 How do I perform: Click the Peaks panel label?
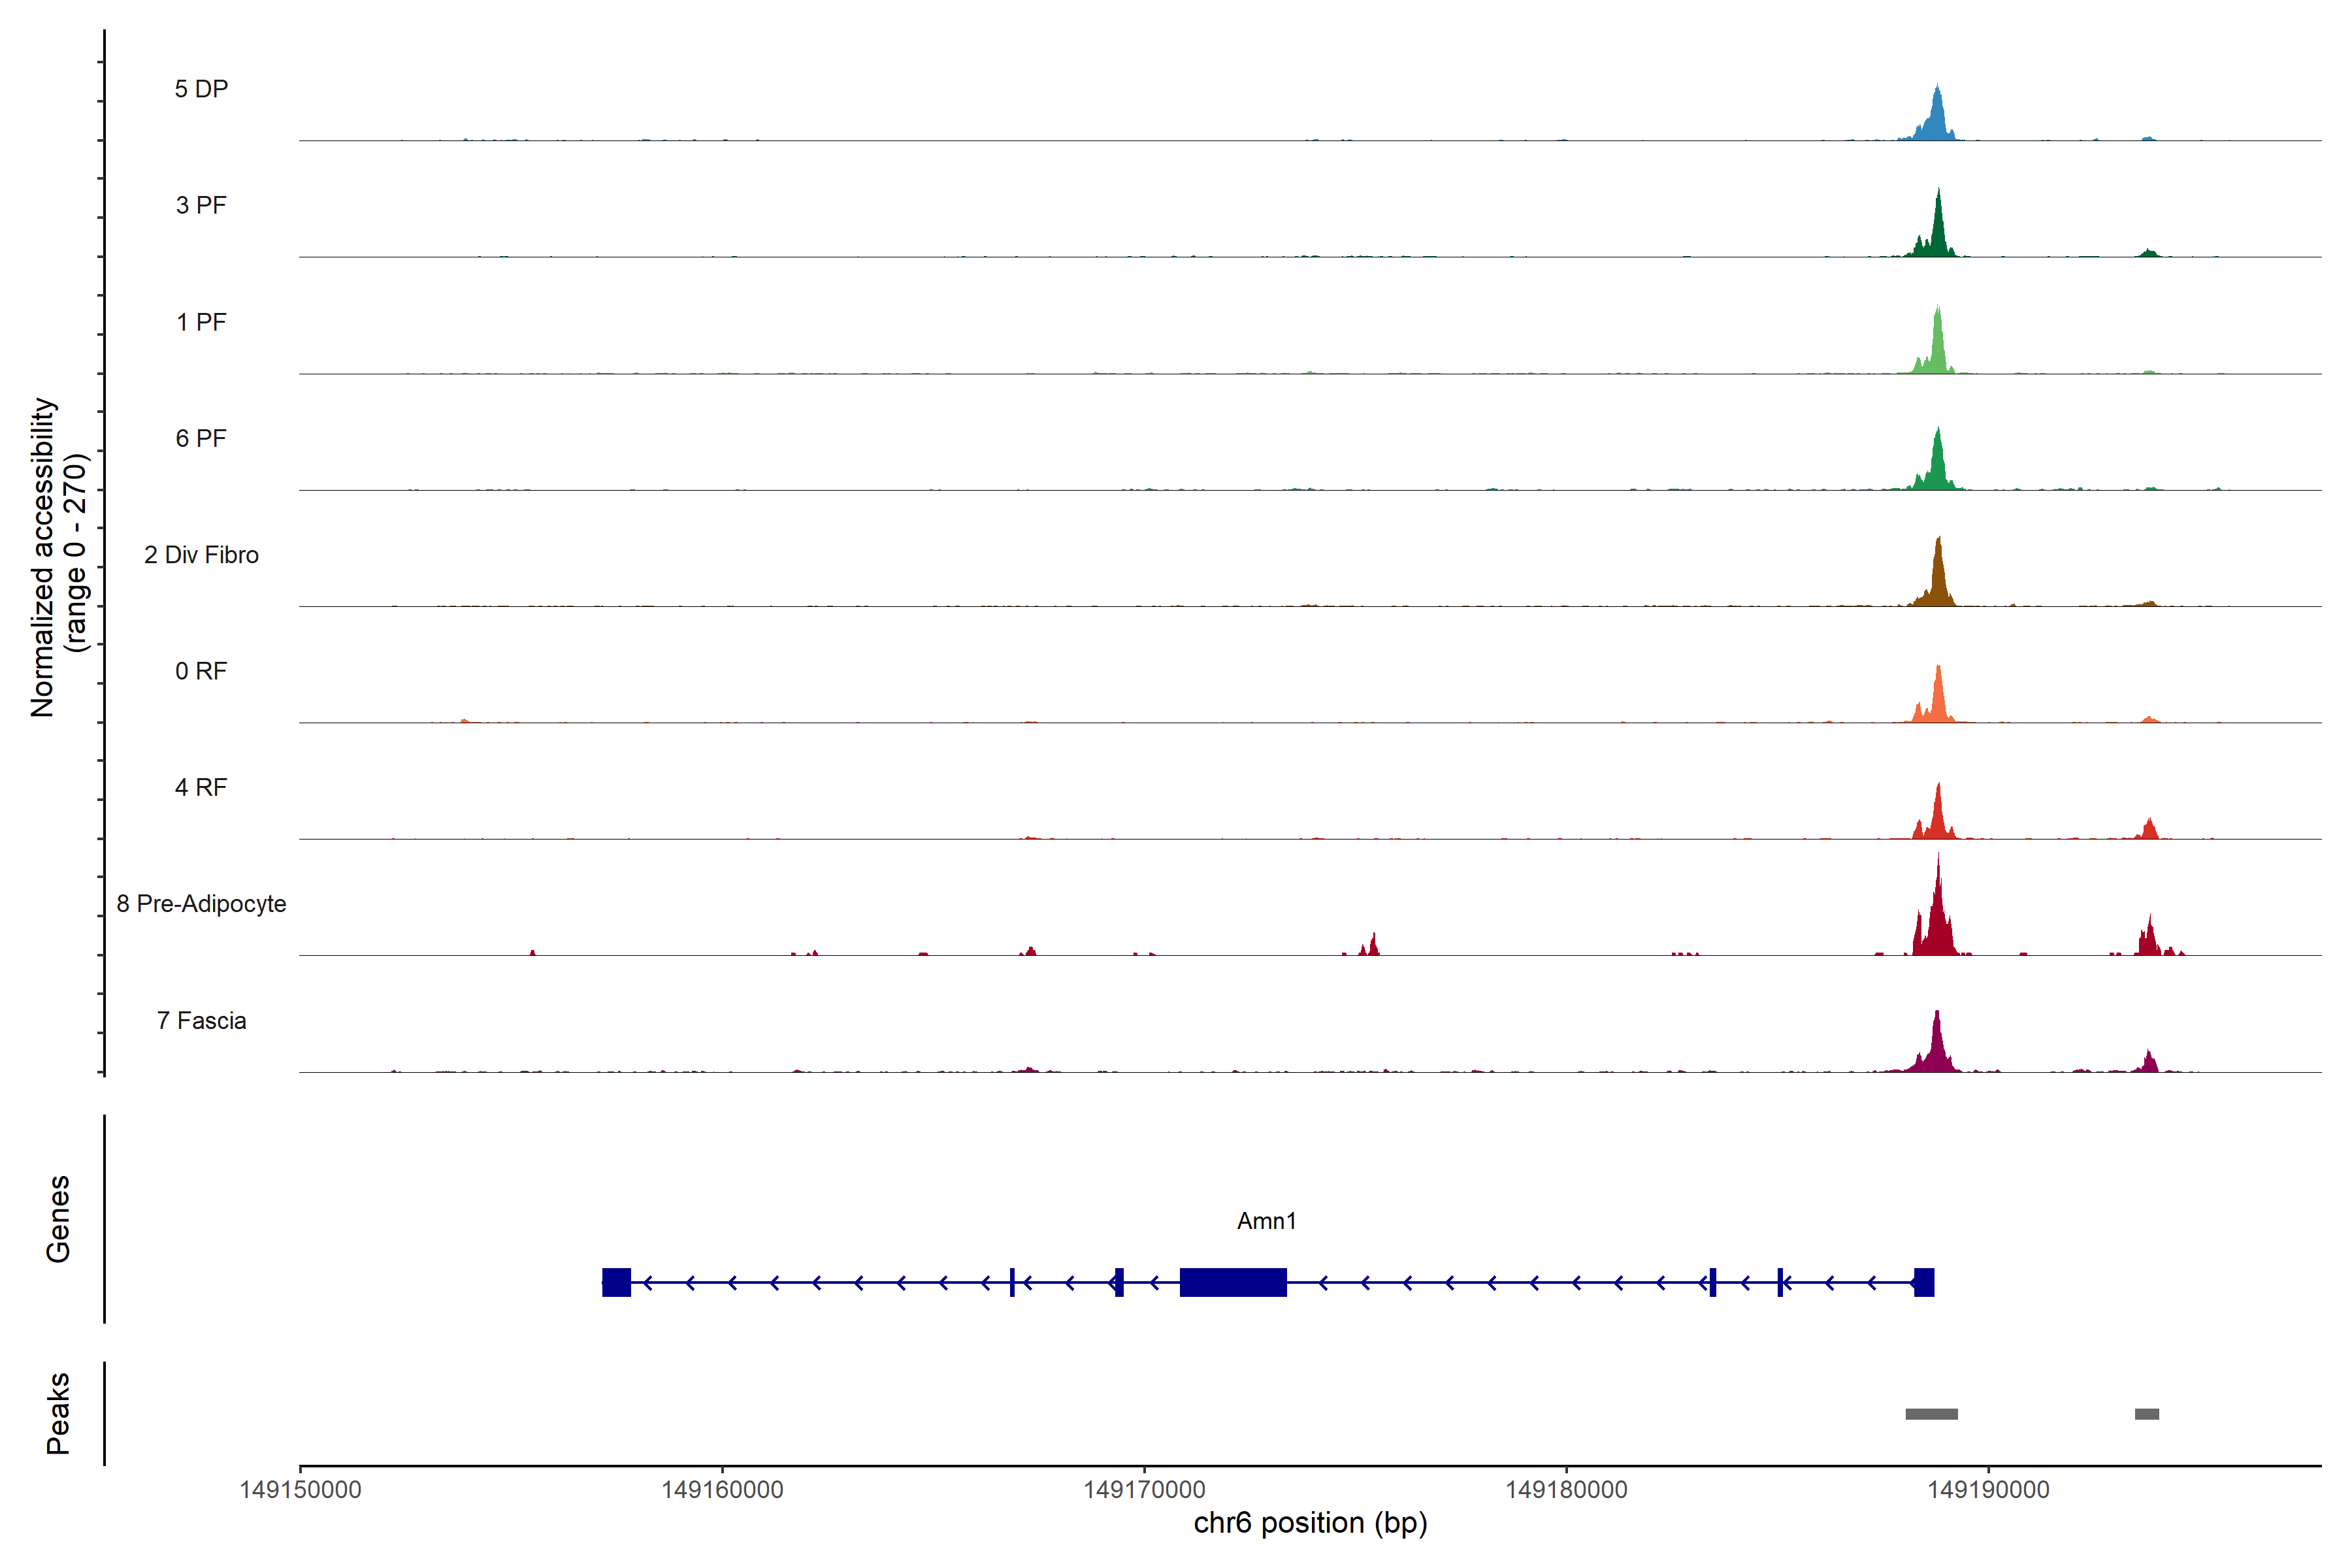58,1413
